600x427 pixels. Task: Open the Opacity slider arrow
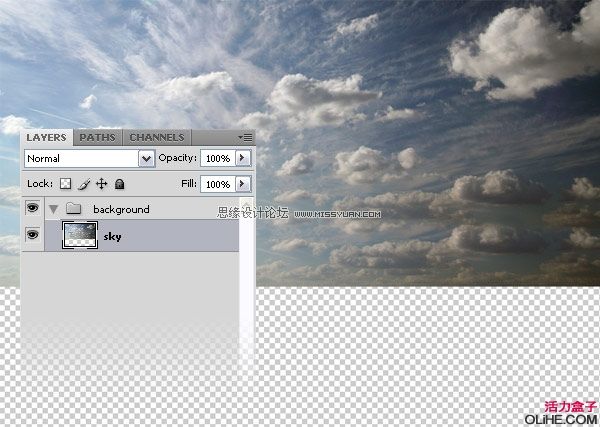[243, 158]
